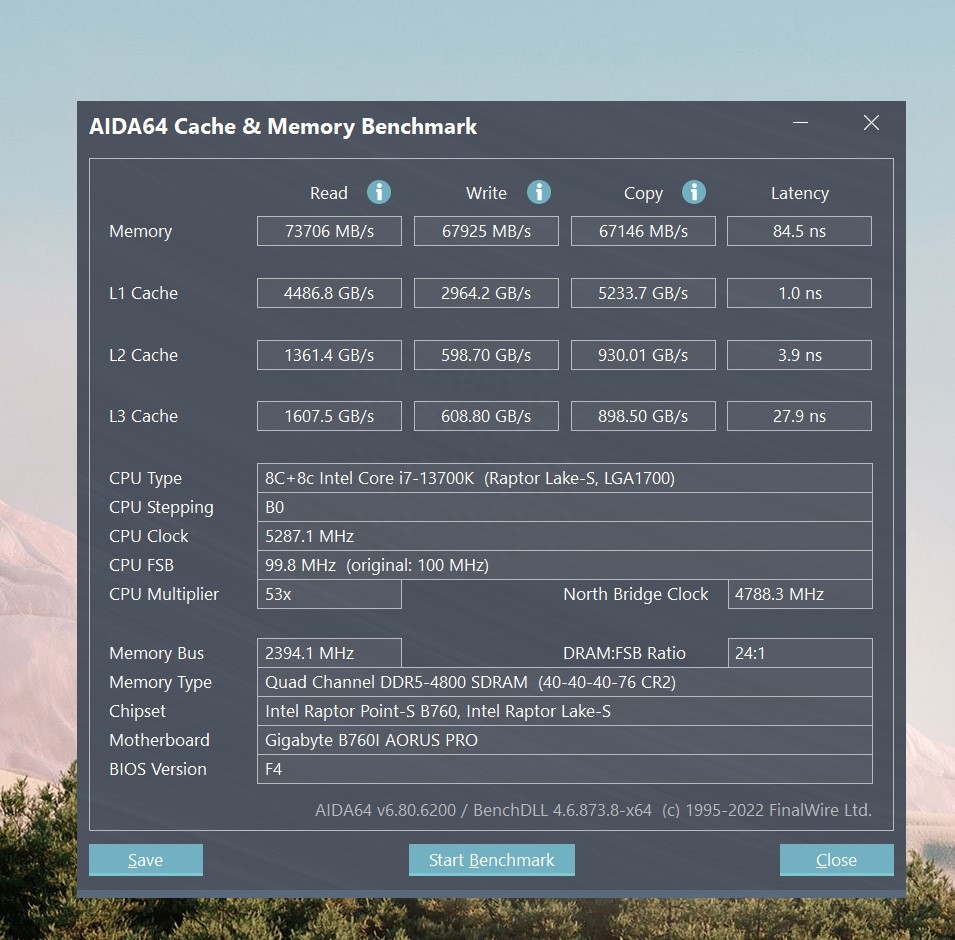The image size is (955, 940).
Task: Save the benchmark results
Action: 146,860
